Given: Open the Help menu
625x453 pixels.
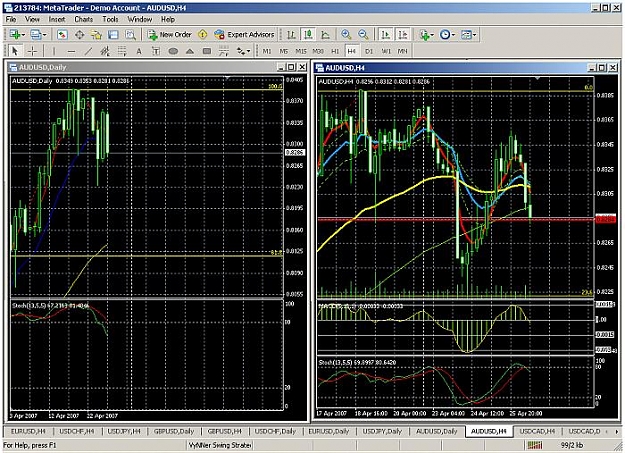Looking at the screenshot, I should point(167,19).
